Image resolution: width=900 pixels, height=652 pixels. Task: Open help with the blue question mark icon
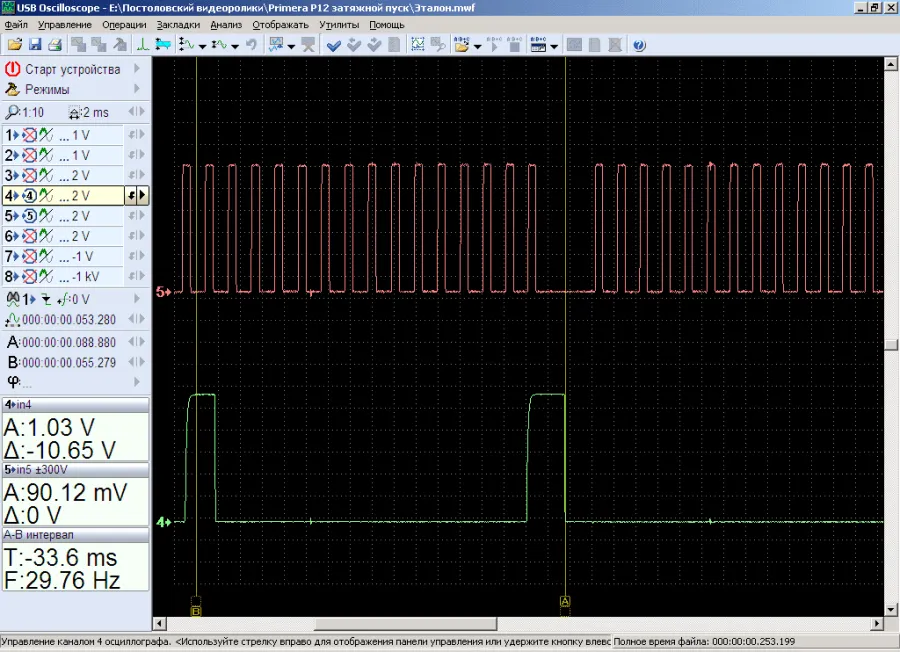click(639, 45)
